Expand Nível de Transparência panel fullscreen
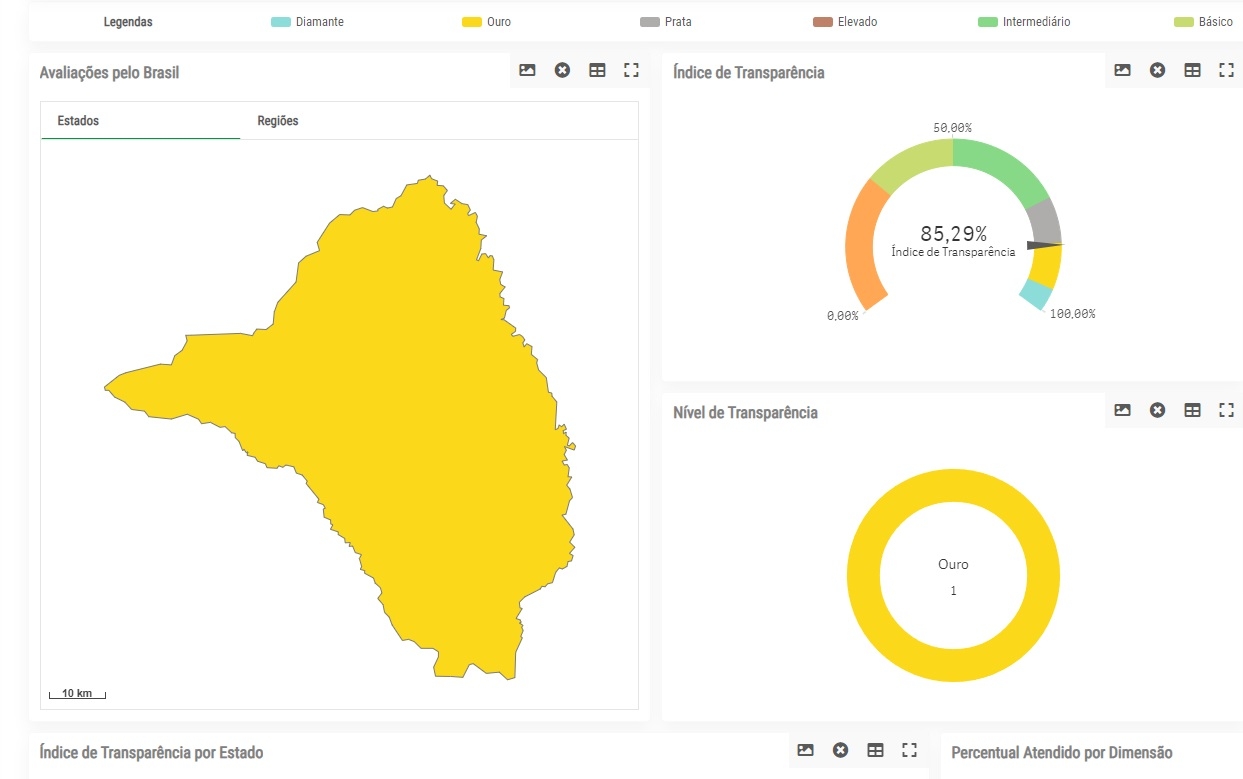 click(x=1226, y=410)
